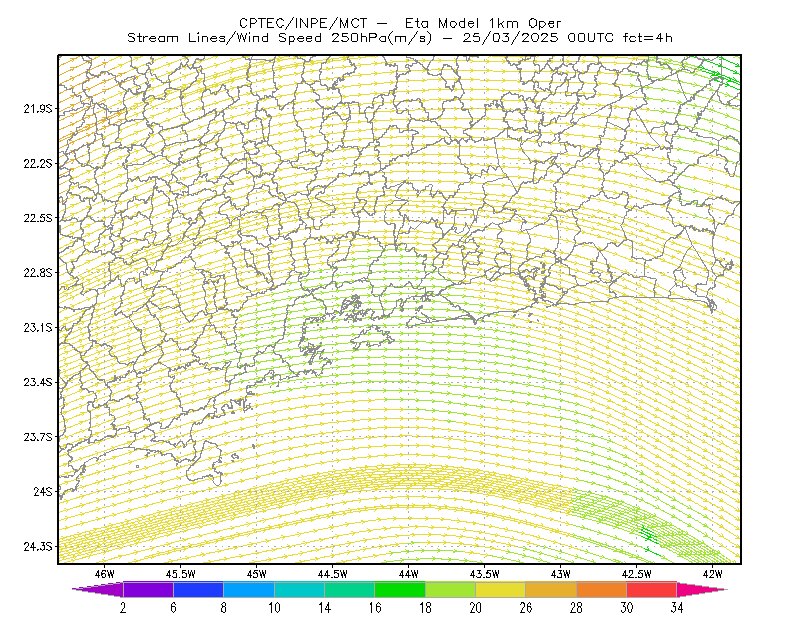Screen dimensions: 800x618
Task: Click the subtitle 'Stream Lines/Wind Speed 250hPa(m/s)'
Action: click(x=279, y=38)
